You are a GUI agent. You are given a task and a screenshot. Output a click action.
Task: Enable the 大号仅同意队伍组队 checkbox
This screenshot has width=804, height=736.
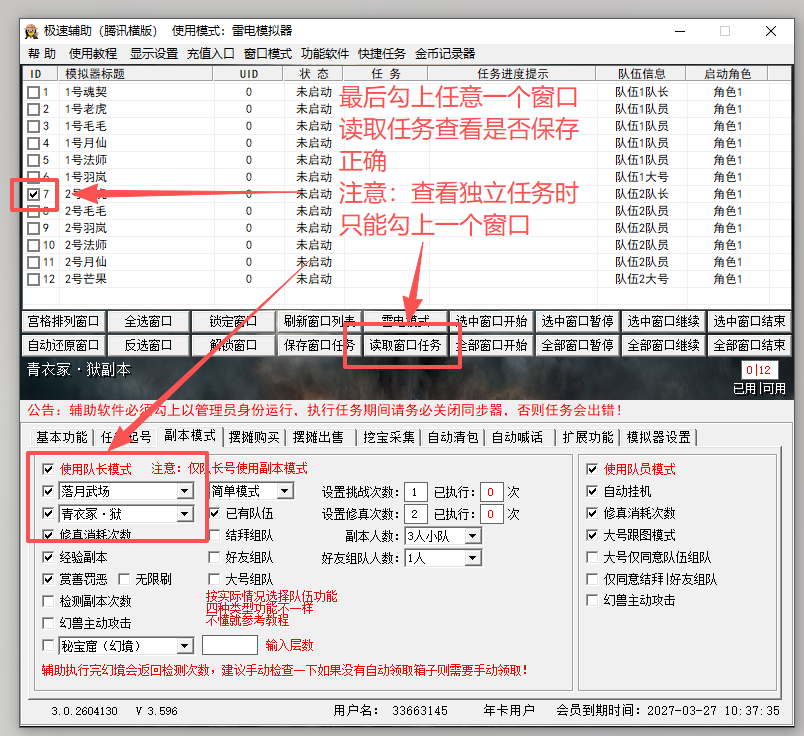[x=592, y=557]
